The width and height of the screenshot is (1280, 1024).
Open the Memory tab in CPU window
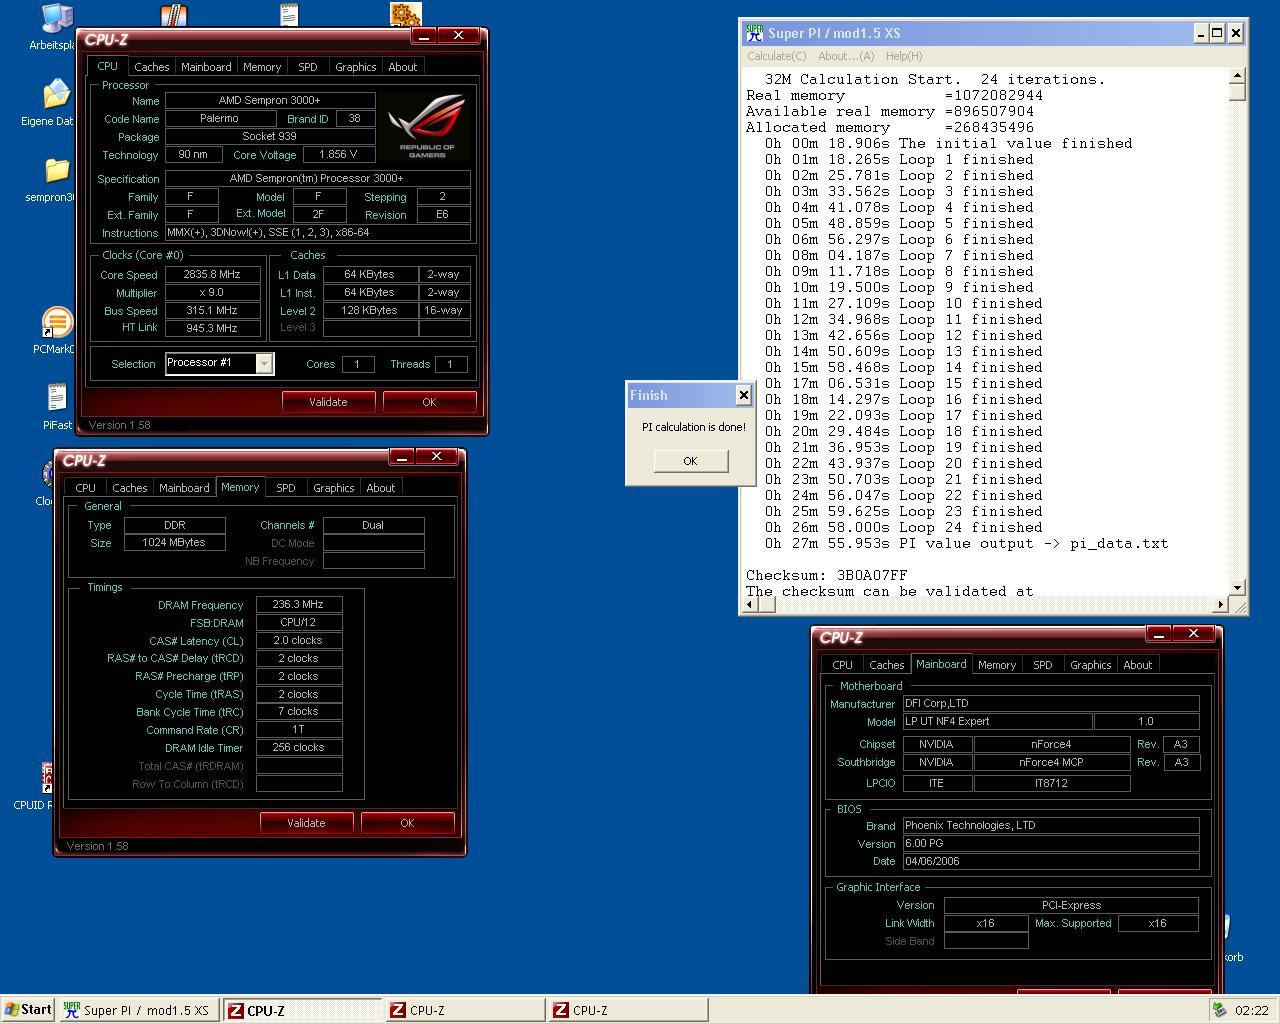point(262,67)
